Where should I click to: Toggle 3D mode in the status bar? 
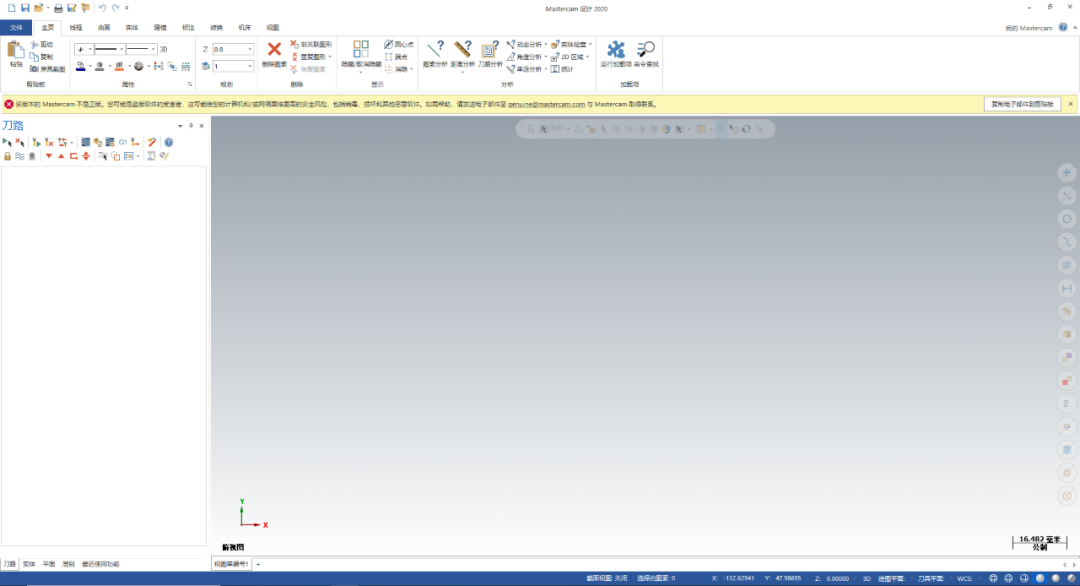click(x=866, y=578)
